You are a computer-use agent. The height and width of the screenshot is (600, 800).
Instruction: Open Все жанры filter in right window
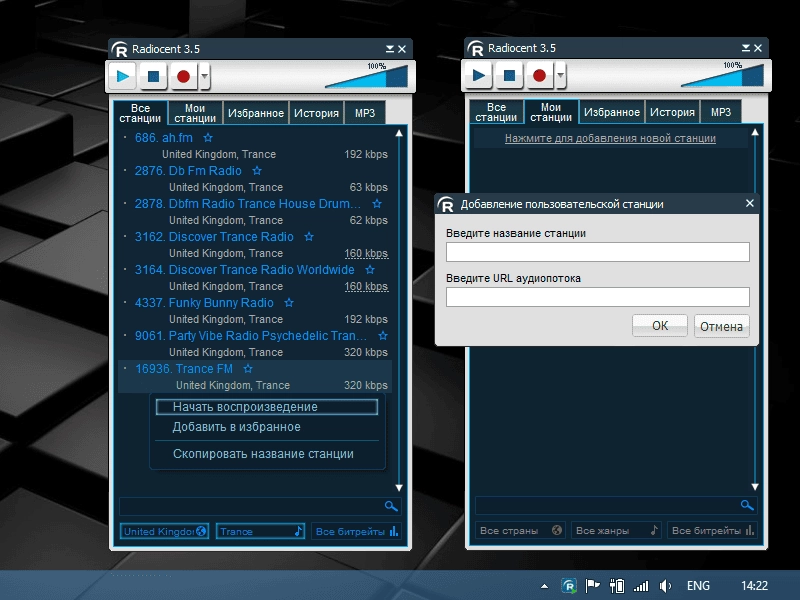click(x=616, y=530)
